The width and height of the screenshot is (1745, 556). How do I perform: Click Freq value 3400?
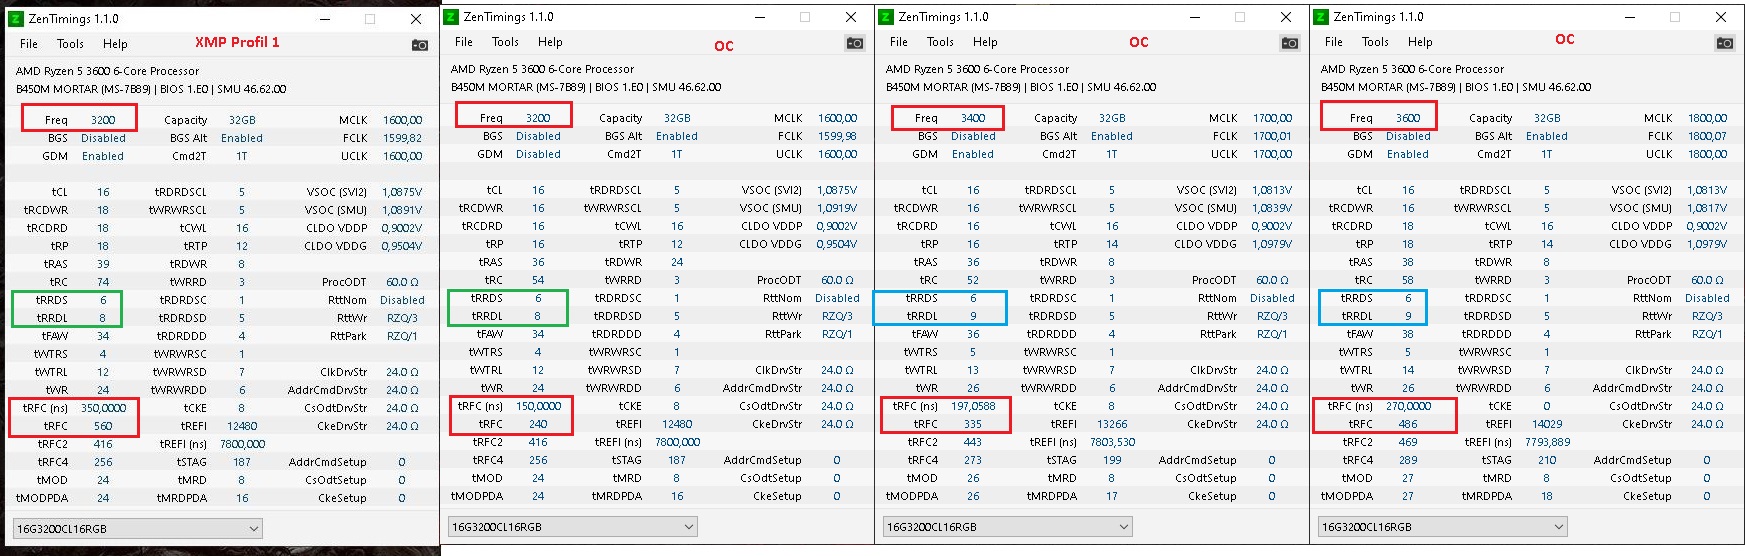coord(973,118)
